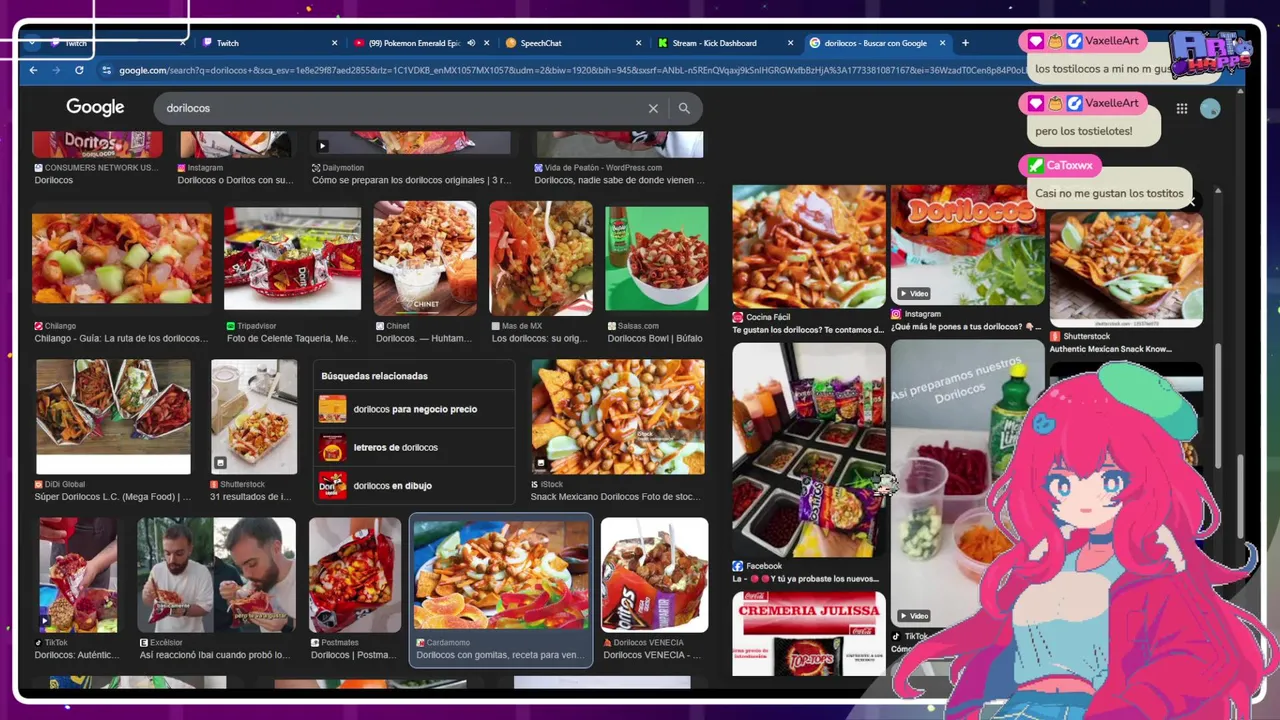
Task: Click the dorilocos search input field
Action: [x=400, y=108]
